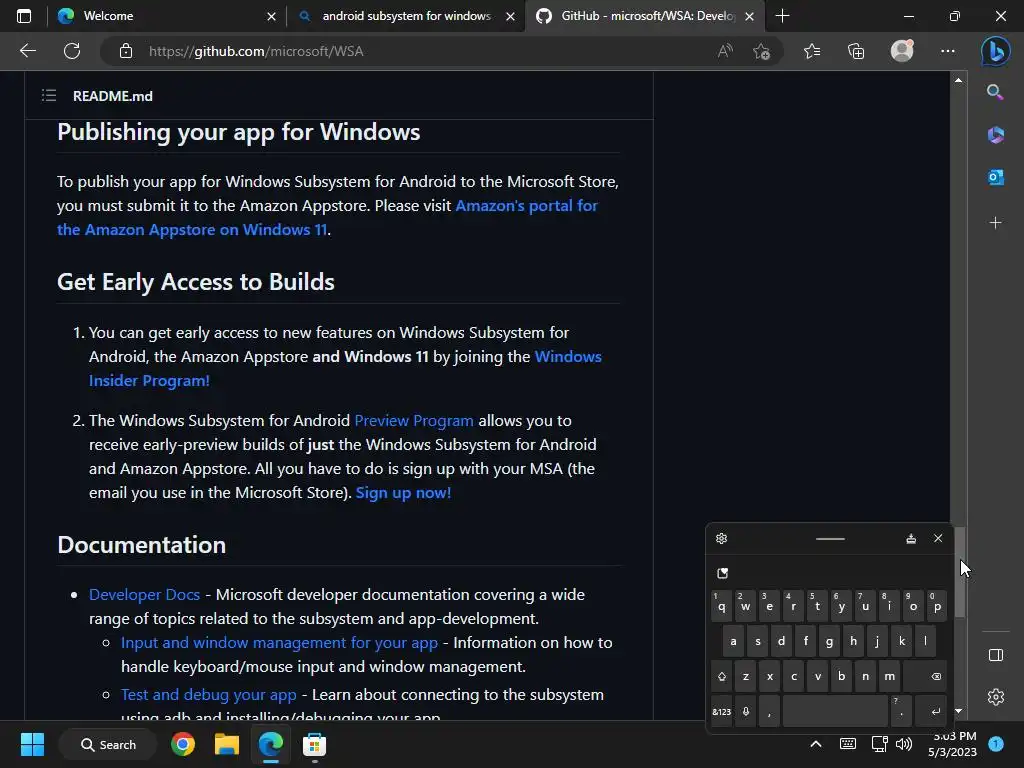
Task: Launch Google Chrome from taskbar
Action: pyautogui.click(x=183, y=744)
